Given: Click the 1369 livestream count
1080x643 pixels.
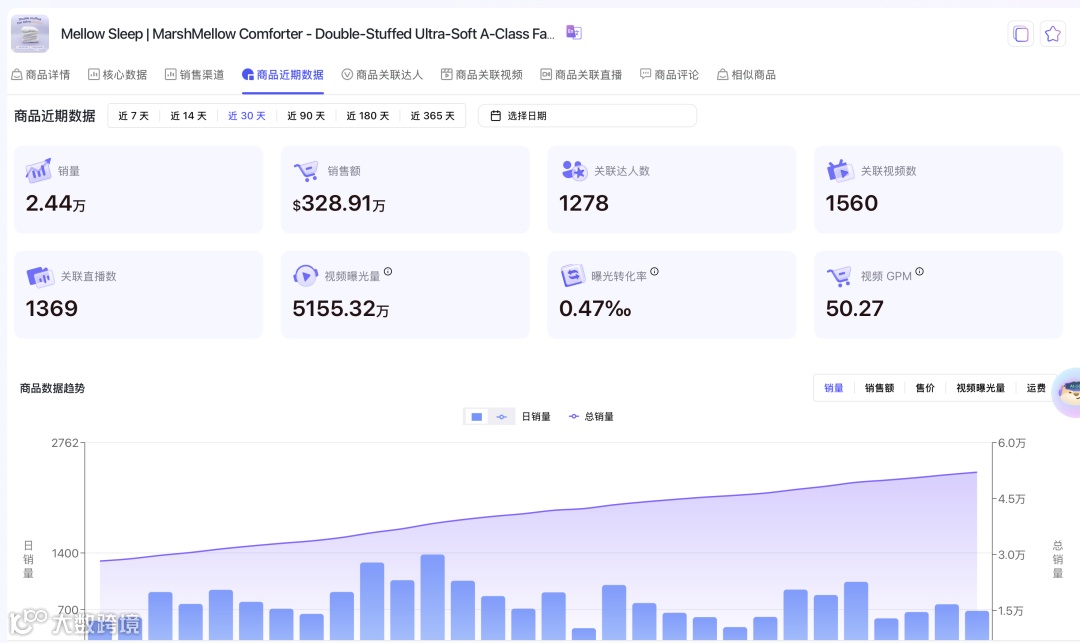Looking at the screenshot, I should coord(52,308).
